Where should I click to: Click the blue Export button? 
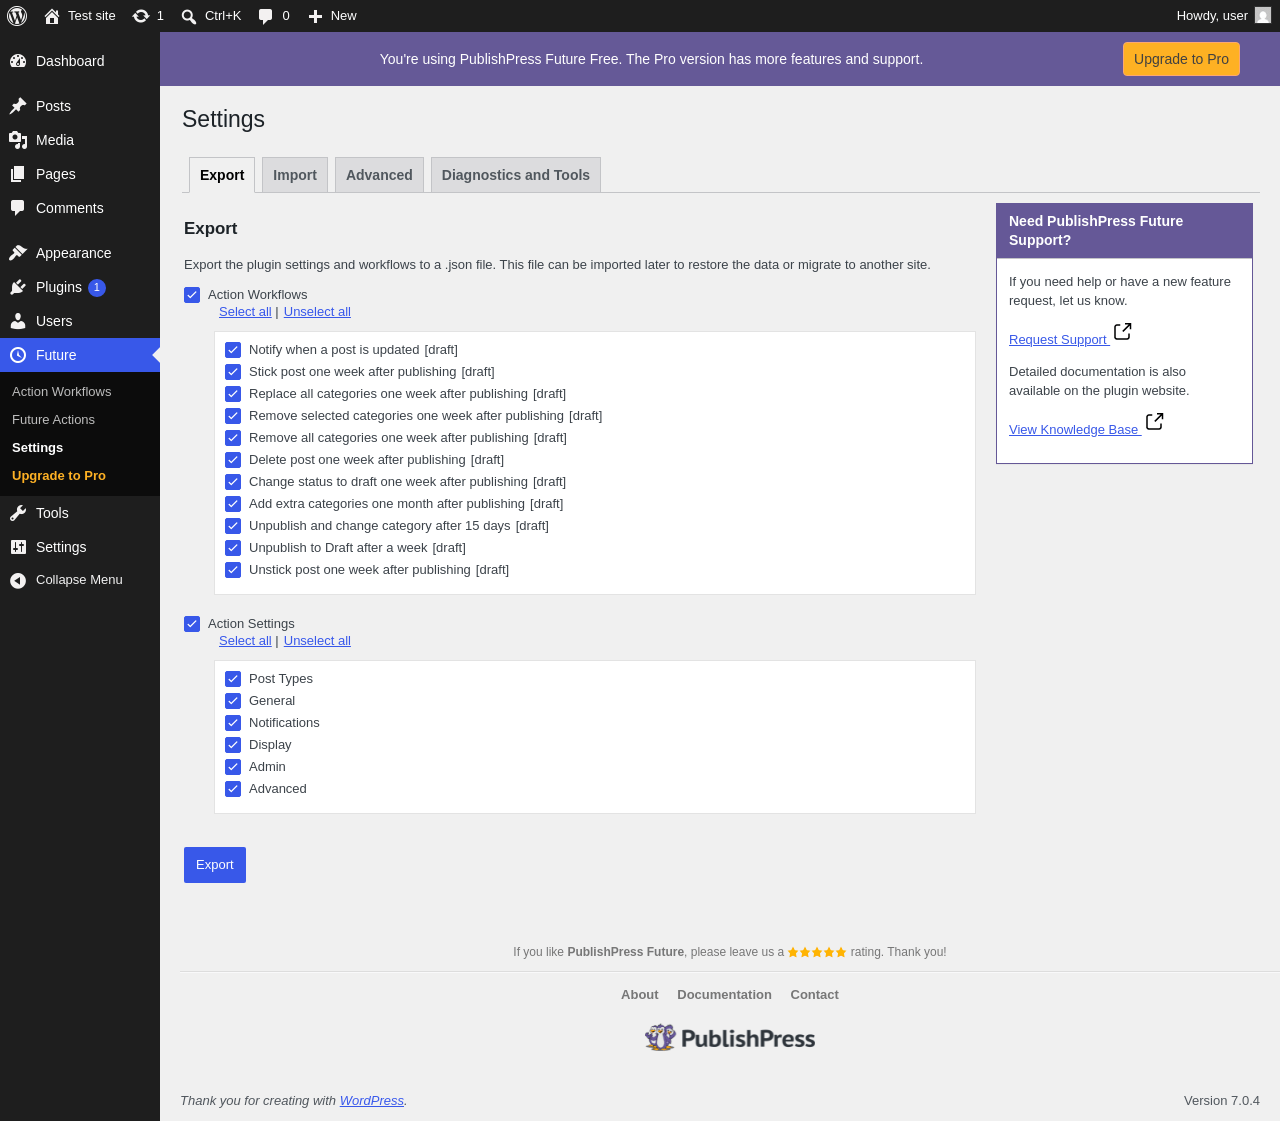point(215,865)
